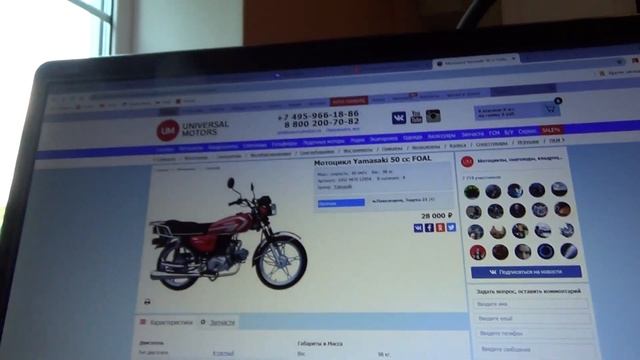Click the Universal Motors UM logo
640x360 pixels.
click(x=167, y=130)
